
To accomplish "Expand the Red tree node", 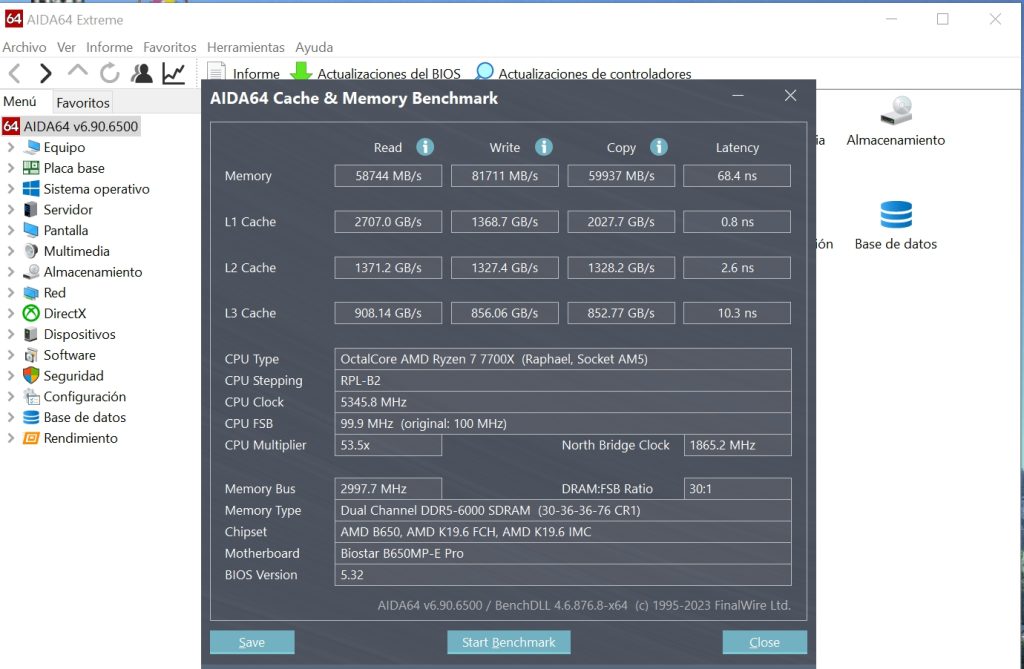I will click(x=10, y=293).
